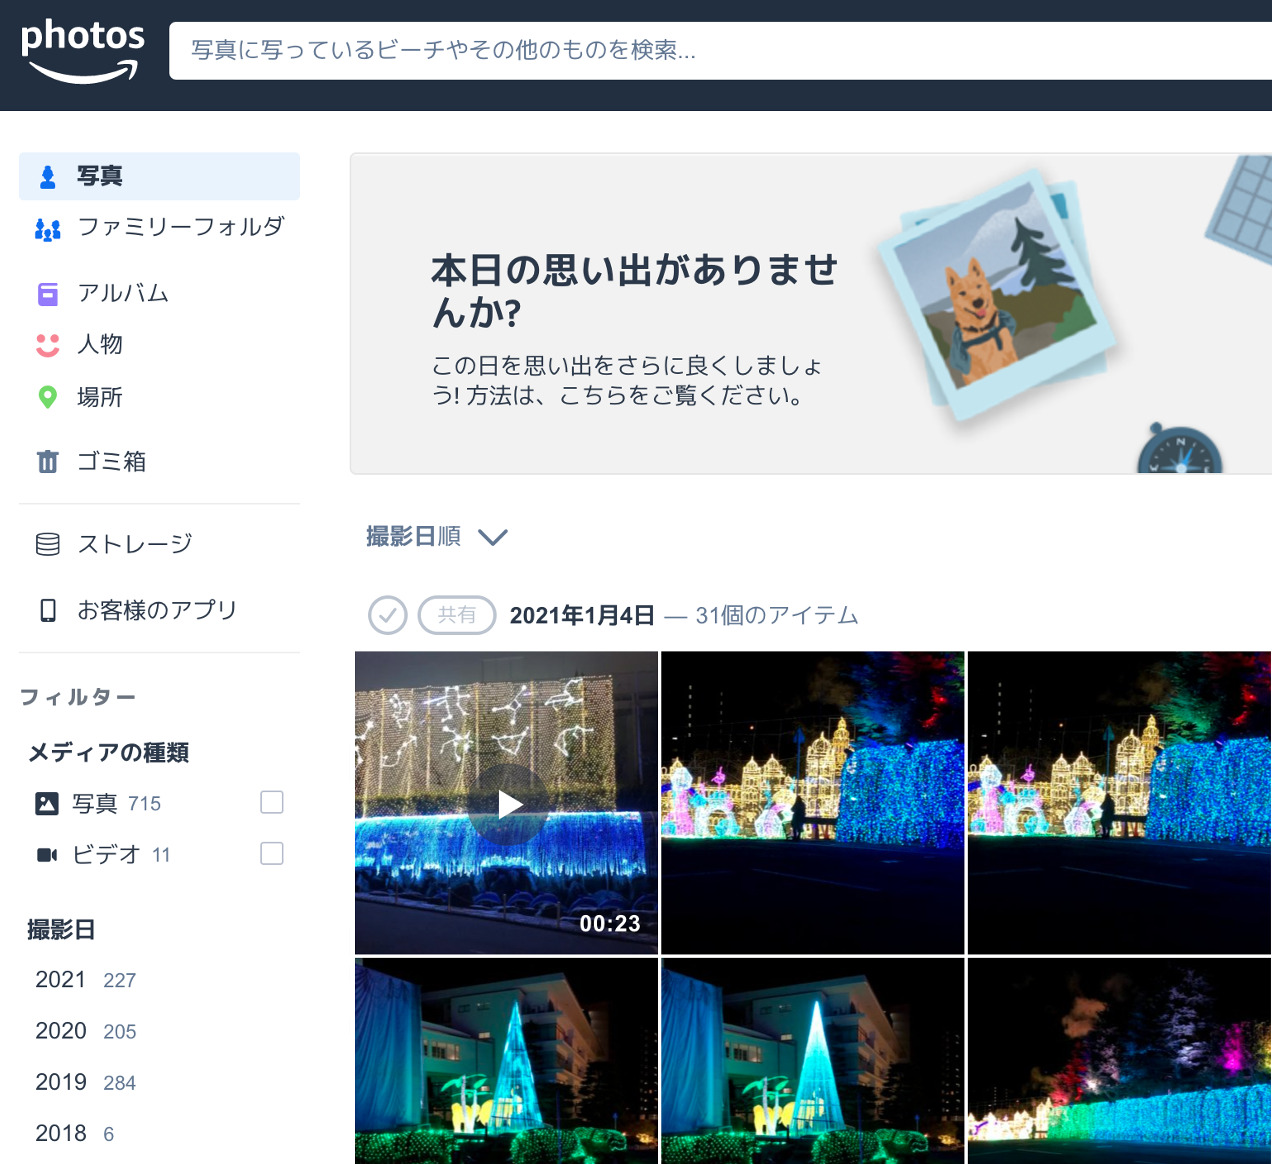Filter by year 2020
The width and height of the screenshot is (1272, 1164).
tap(85, 1031)
